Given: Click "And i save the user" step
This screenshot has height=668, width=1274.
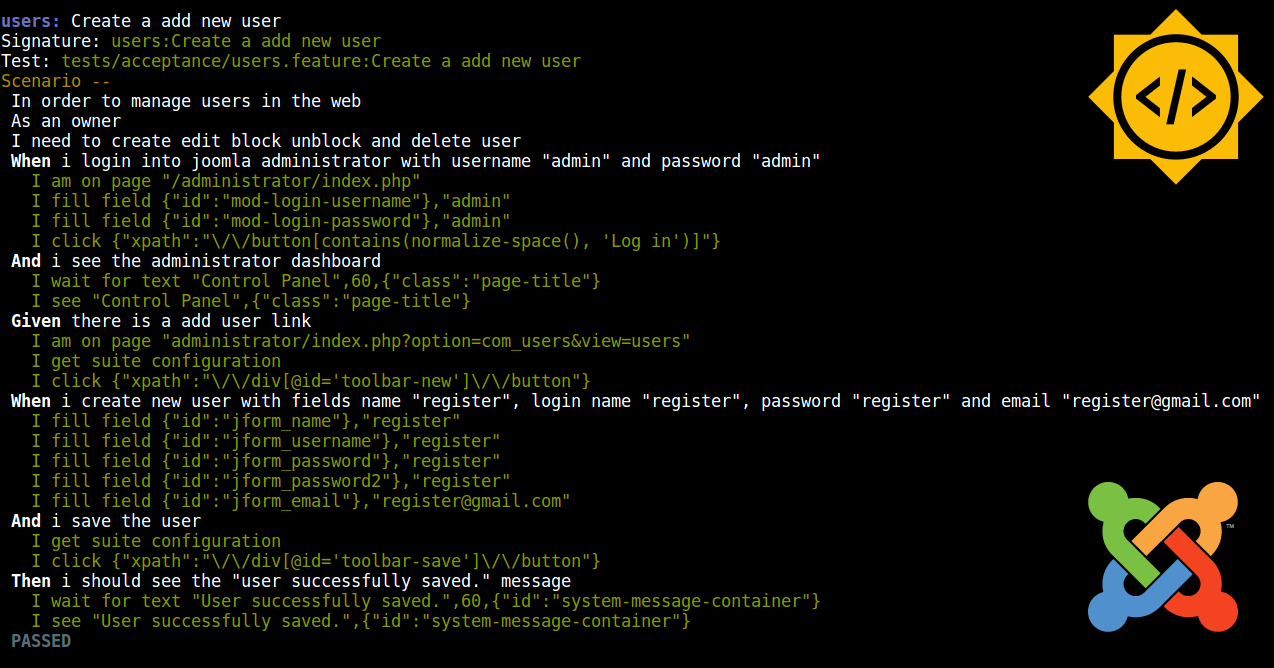Looking at the screenshot, I should pyautogui.click(x=106, y=521).
